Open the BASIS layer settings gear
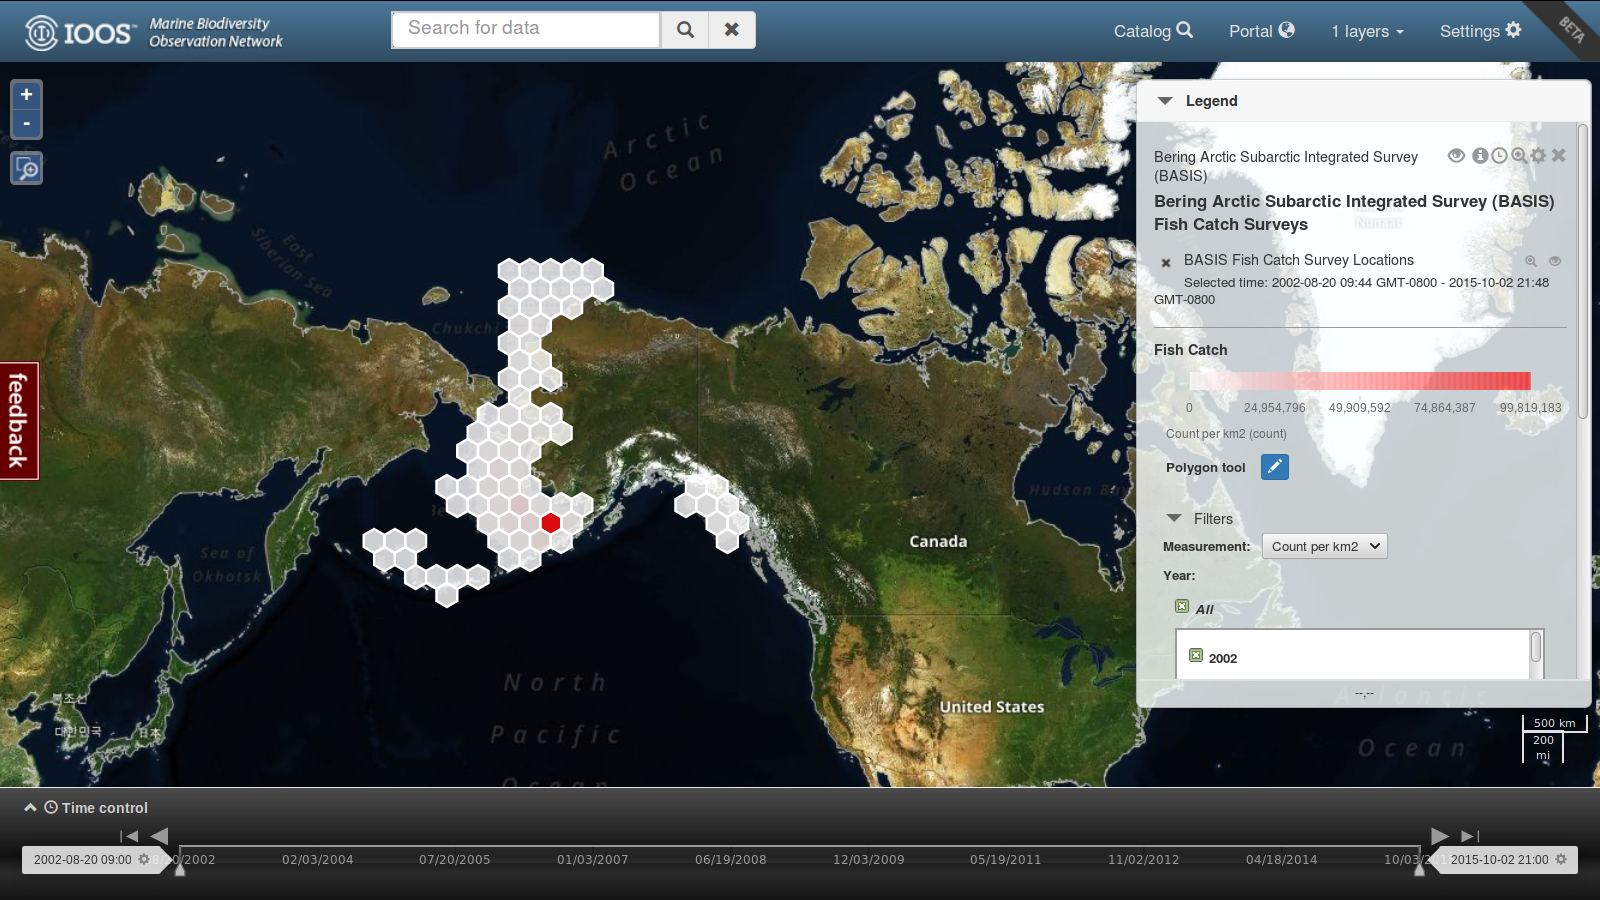Image resolution: width=1600 pixels, height=900 pixels. pyautogui.click(x=1538, y=156)
